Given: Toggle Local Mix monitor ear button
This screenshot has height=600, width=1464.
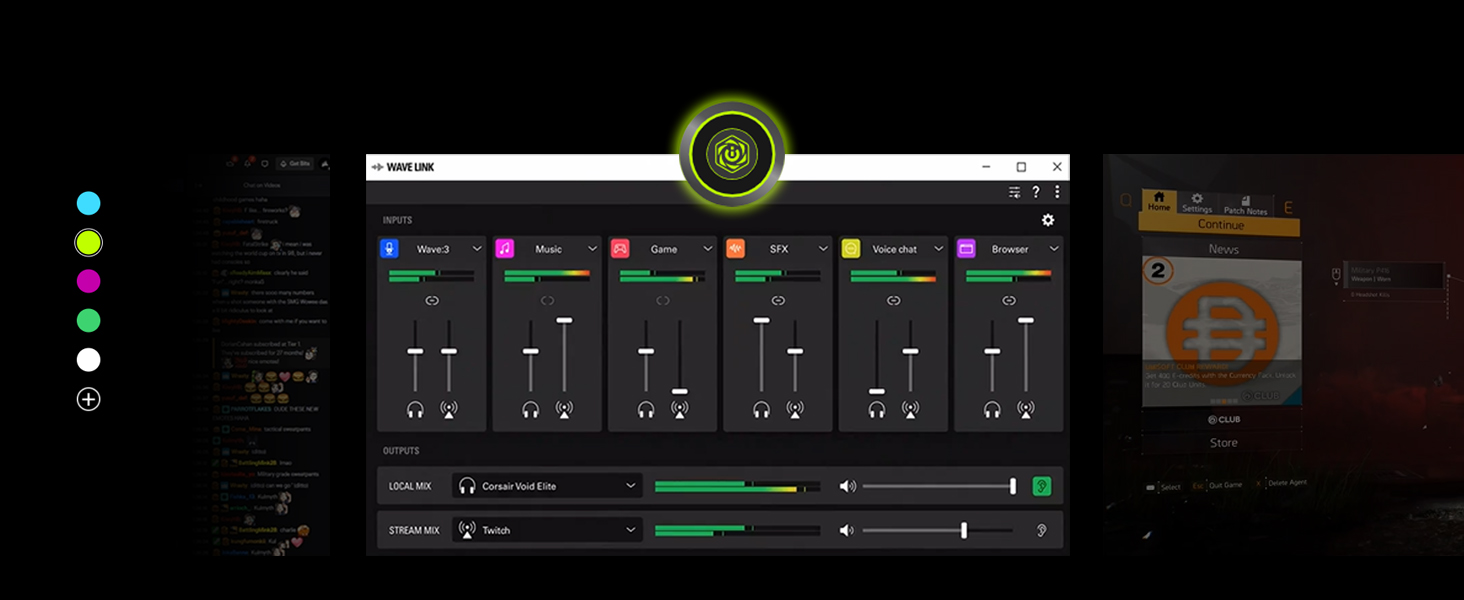Looking at the screenshot, I should 1041,486.
